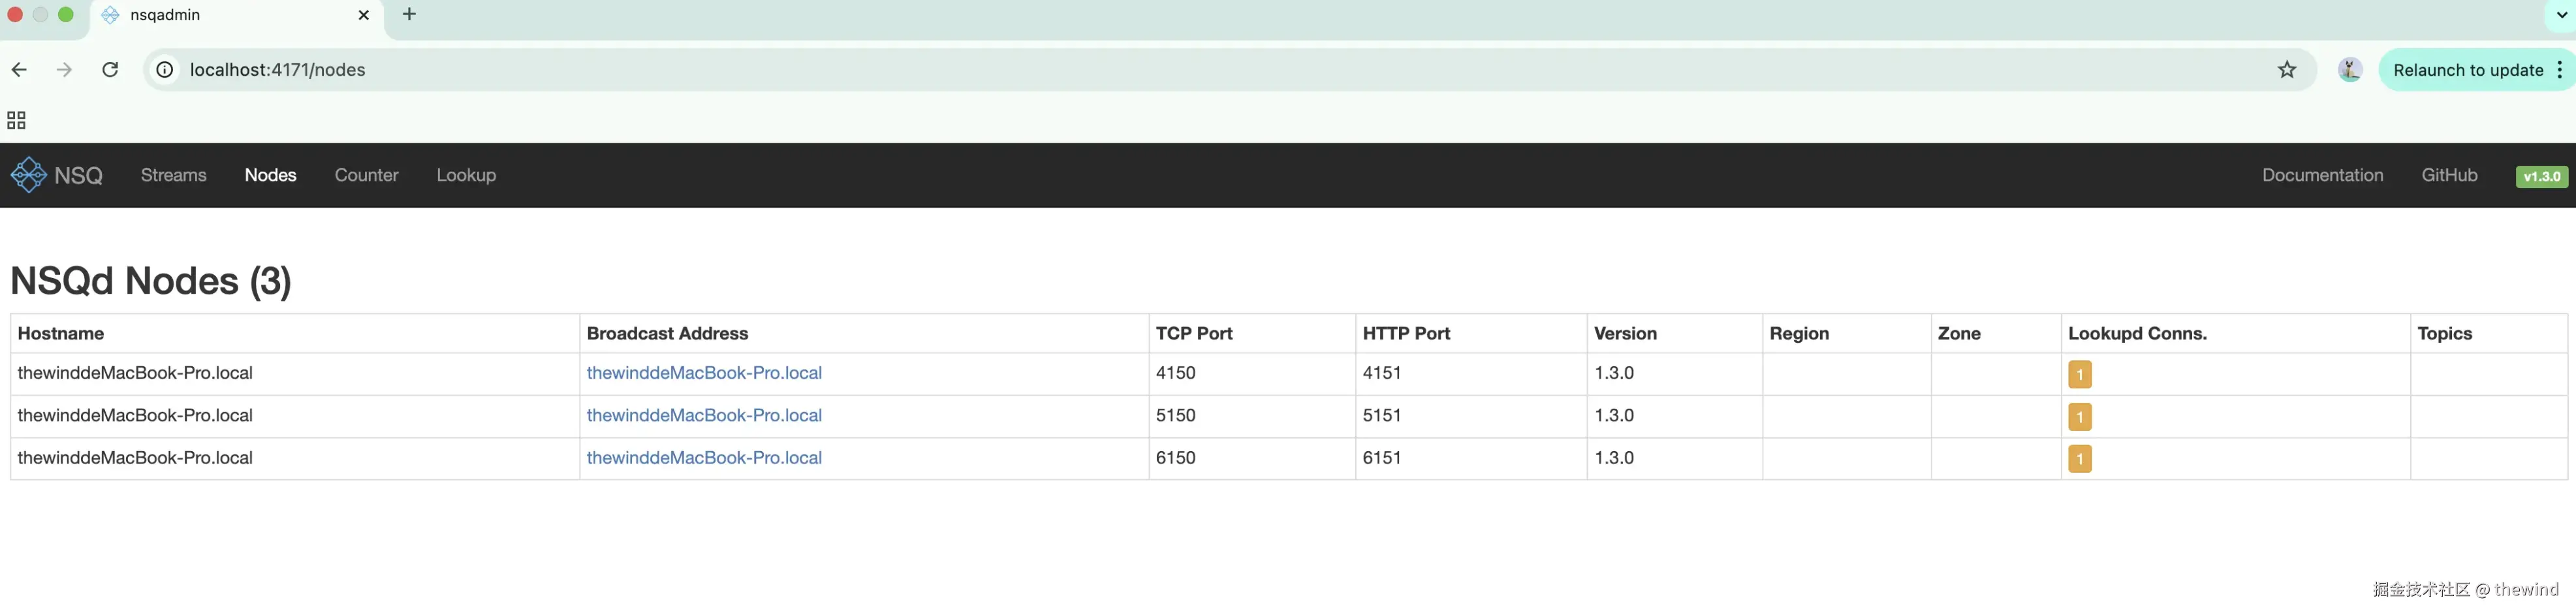Open the Chrome three-dot menu
This screenshot has width=2576, height=615.
[x=2559, y=70]
